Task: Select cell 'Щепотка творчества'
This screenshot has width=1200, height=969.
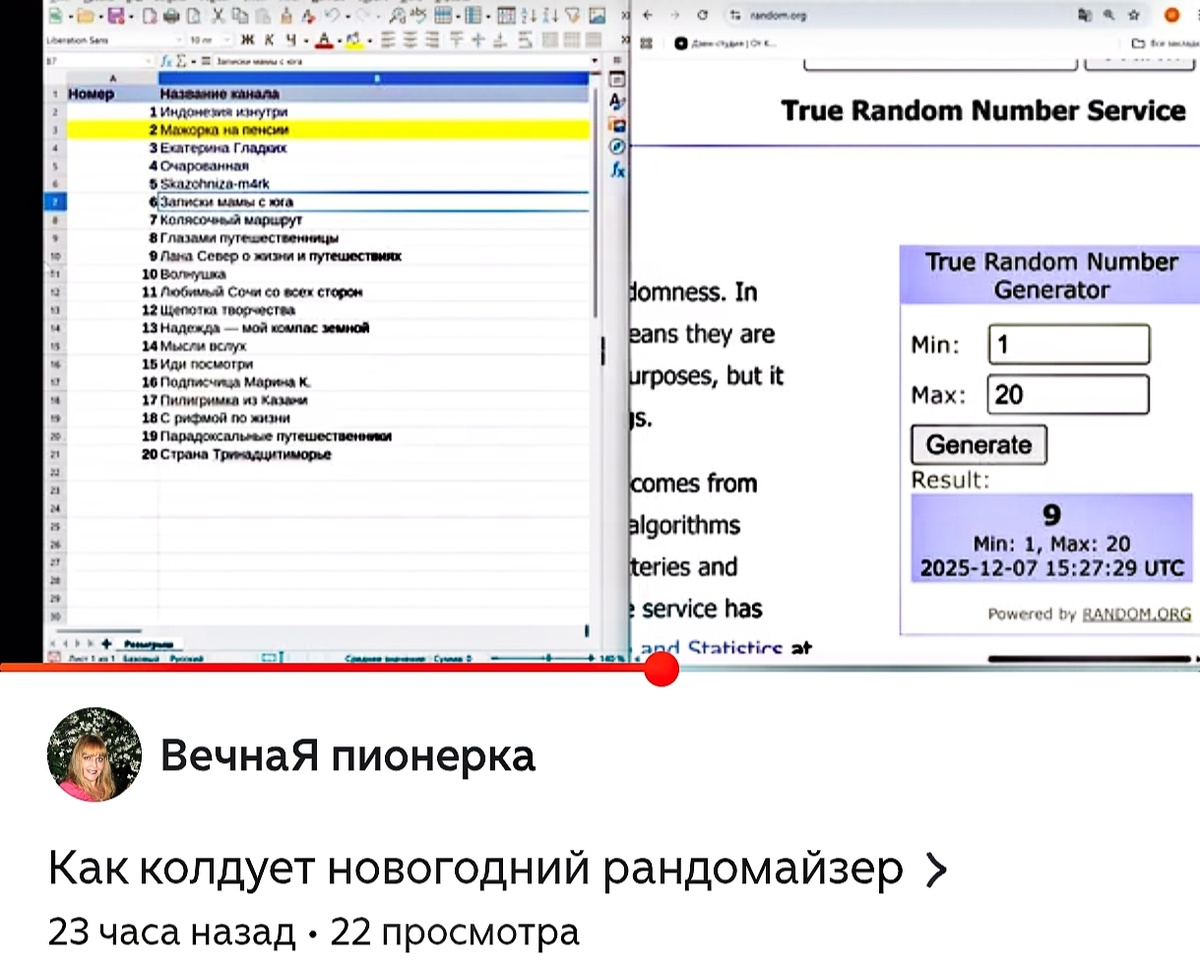Action: coord(374,310)
